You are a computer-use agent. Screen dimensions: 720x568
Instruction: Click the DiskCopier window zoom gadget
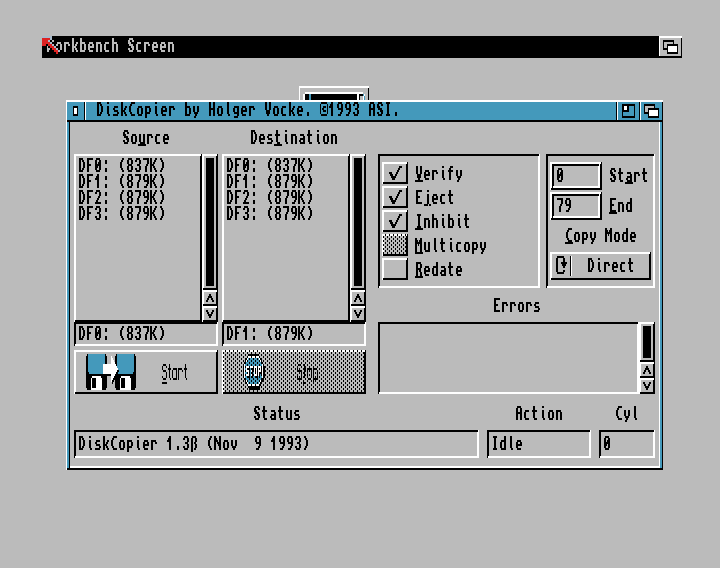(628, 111)
